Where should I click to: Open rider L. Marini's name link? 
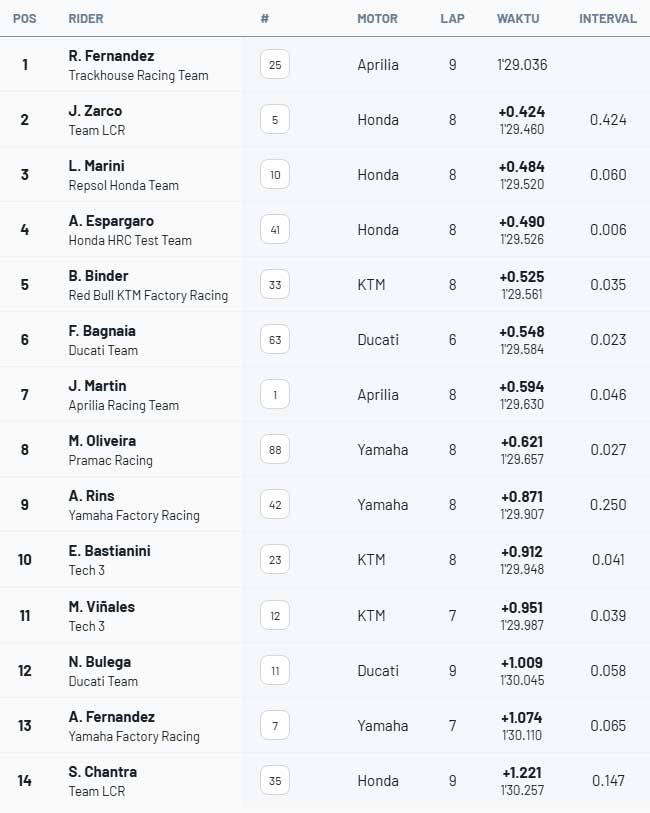coord(97,166)
